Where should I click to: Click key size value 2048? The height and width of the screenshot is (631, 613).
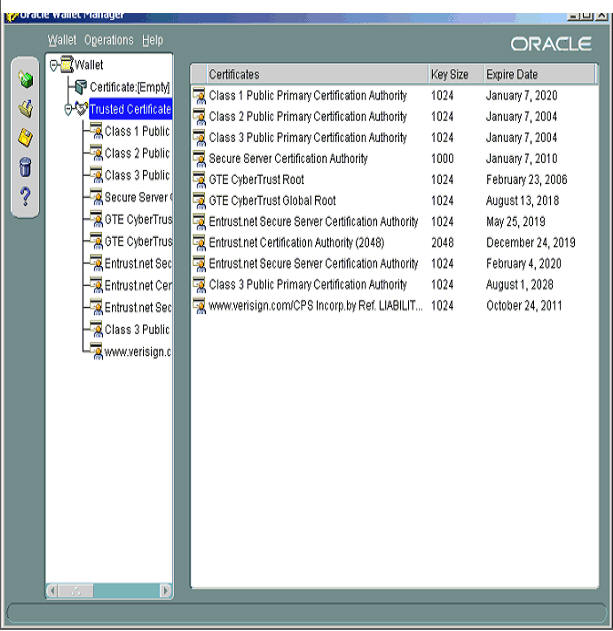[442, 243]
